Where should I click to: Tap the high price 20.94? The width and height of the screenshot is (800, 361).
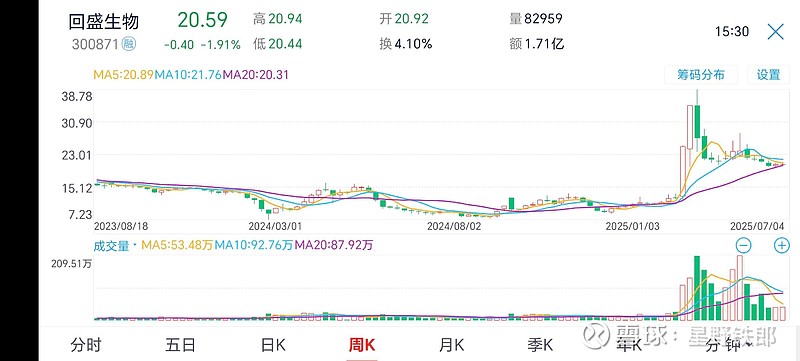285,19
